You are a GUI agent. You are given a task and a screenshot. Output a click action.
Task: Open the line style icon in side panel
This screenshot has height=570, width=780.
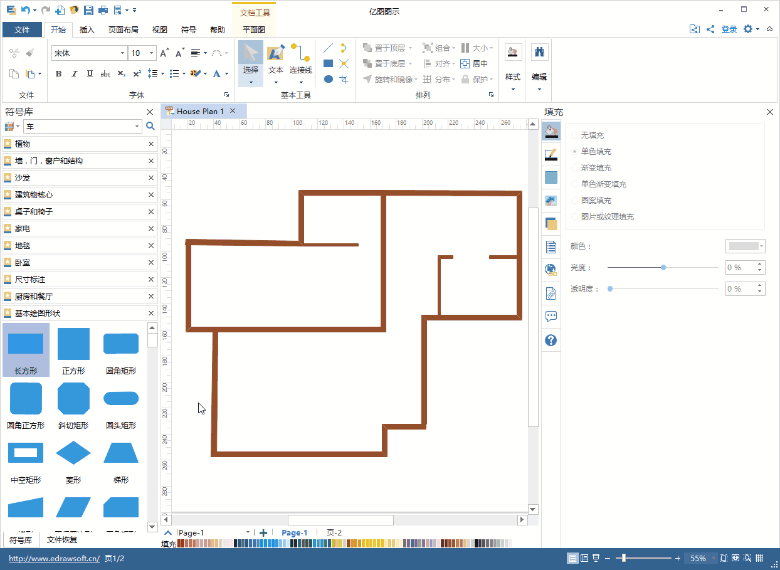[x=551, y=155]
